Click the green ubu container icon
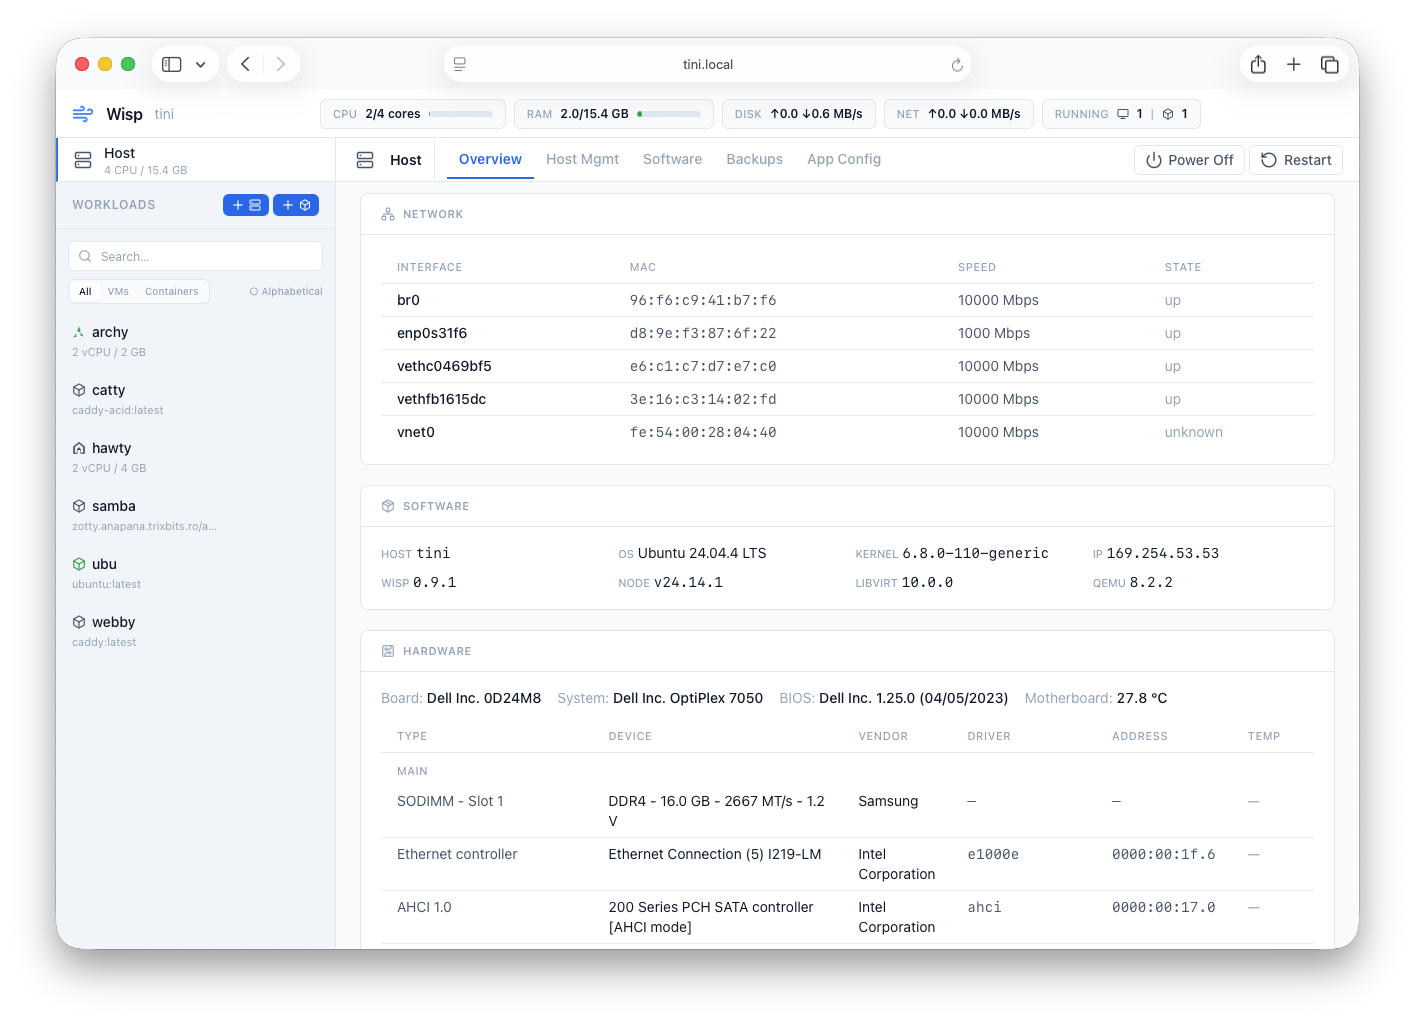The image size is (1415, 1023). point(79,564)
